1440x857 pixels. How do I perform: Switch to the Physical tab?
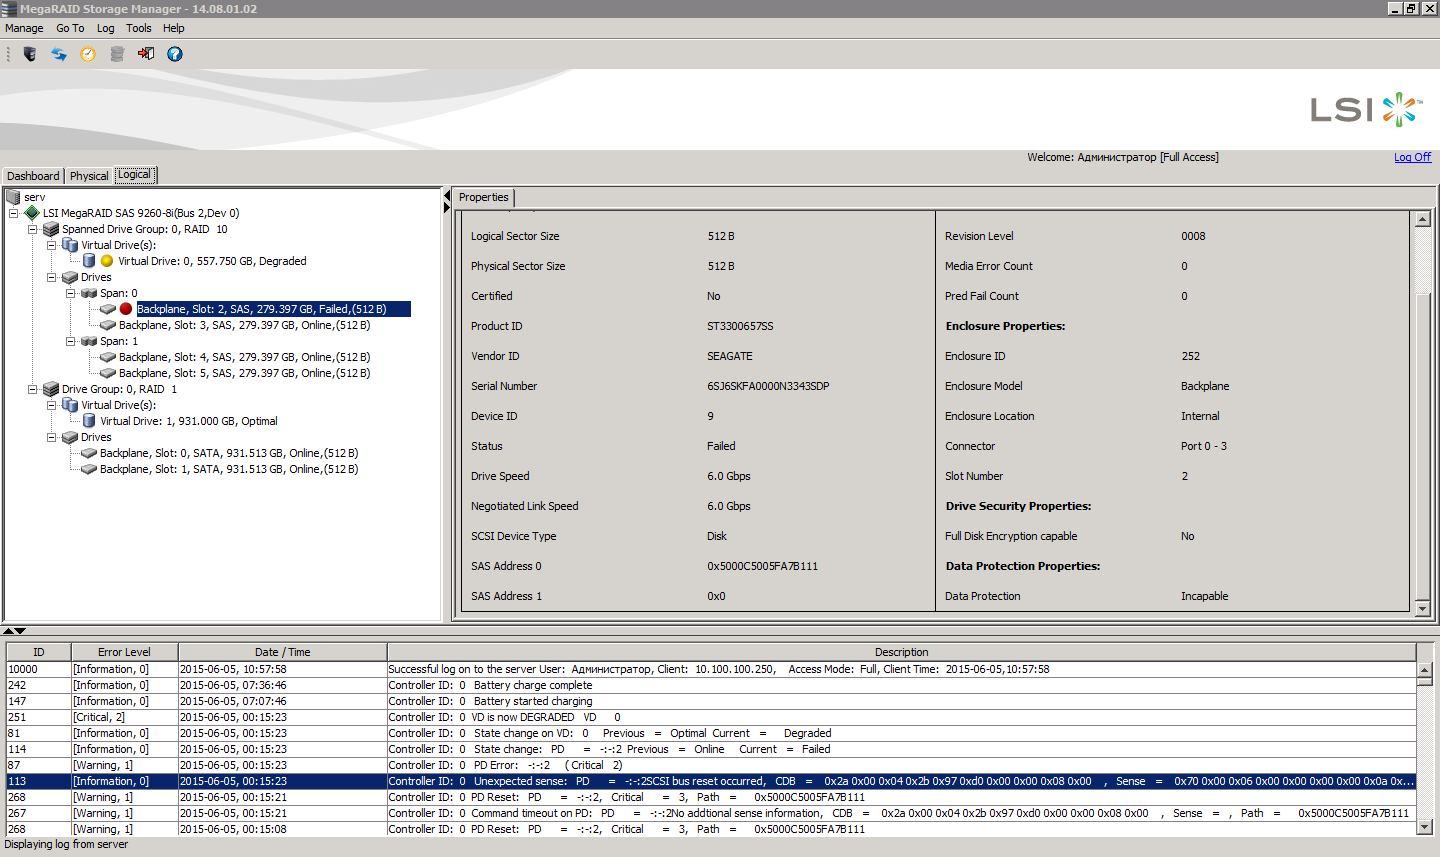tap(89, 176)
